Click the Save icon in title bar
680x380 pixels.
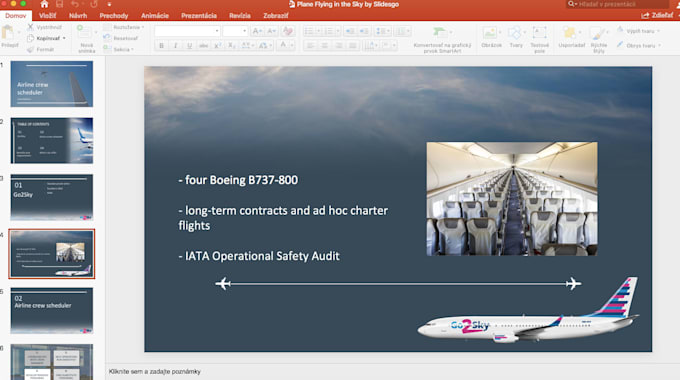tap(59, 4)
